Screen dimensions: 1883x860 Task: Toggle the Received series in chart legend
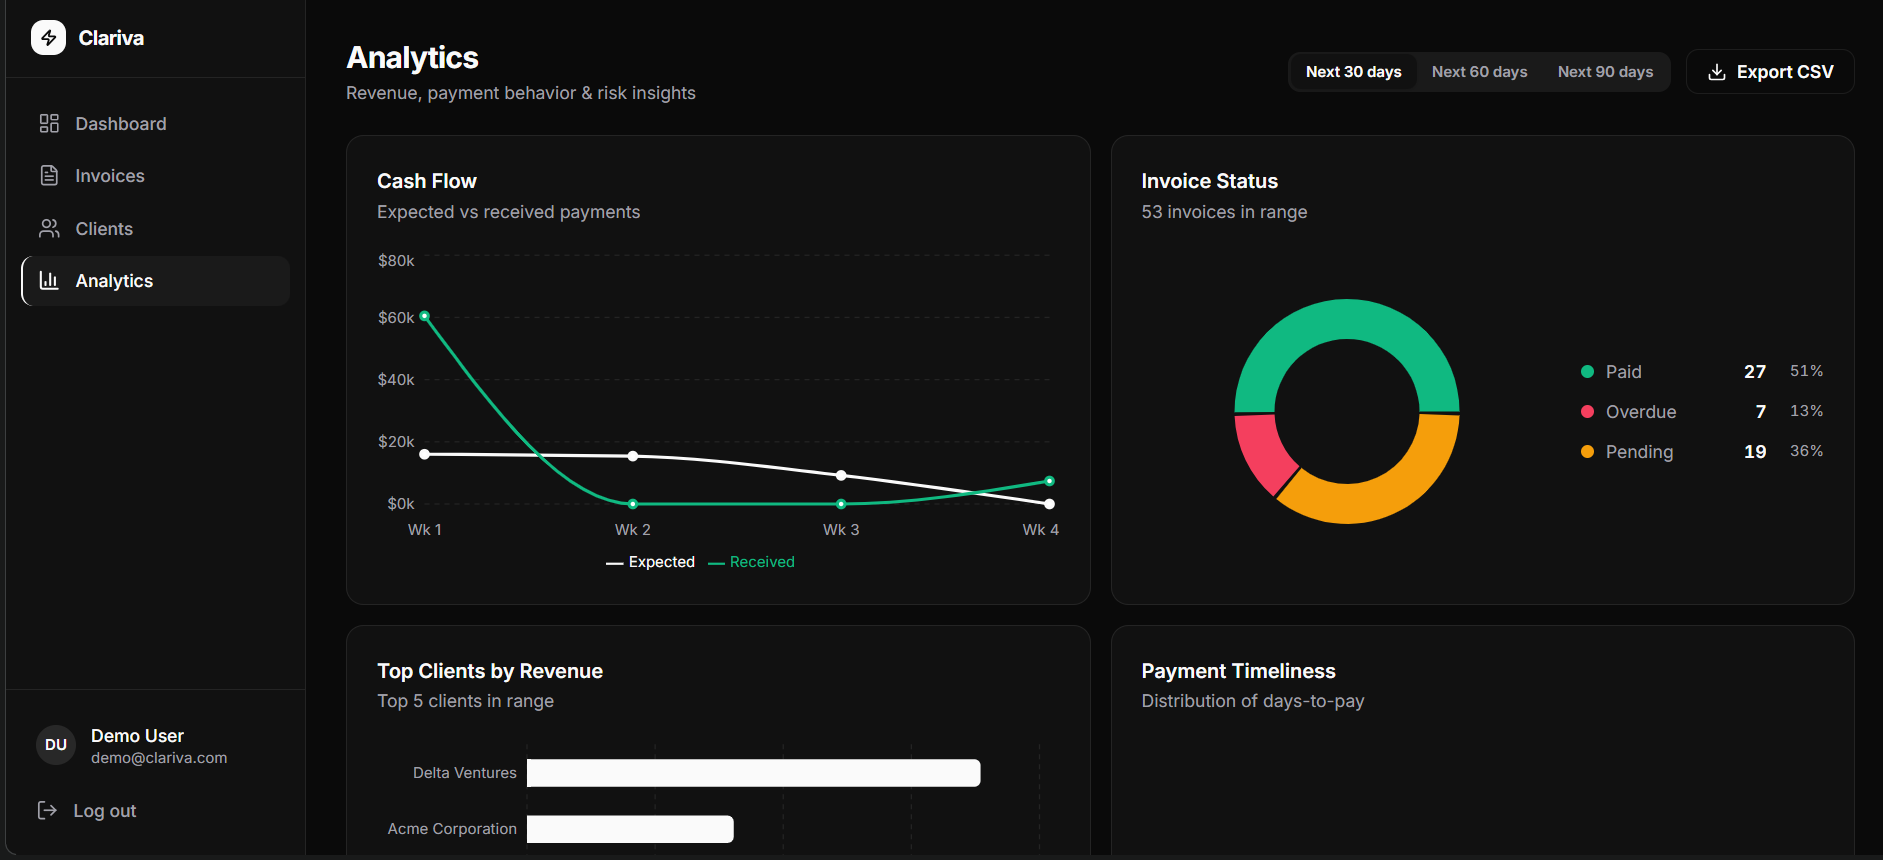coord(751,562)
